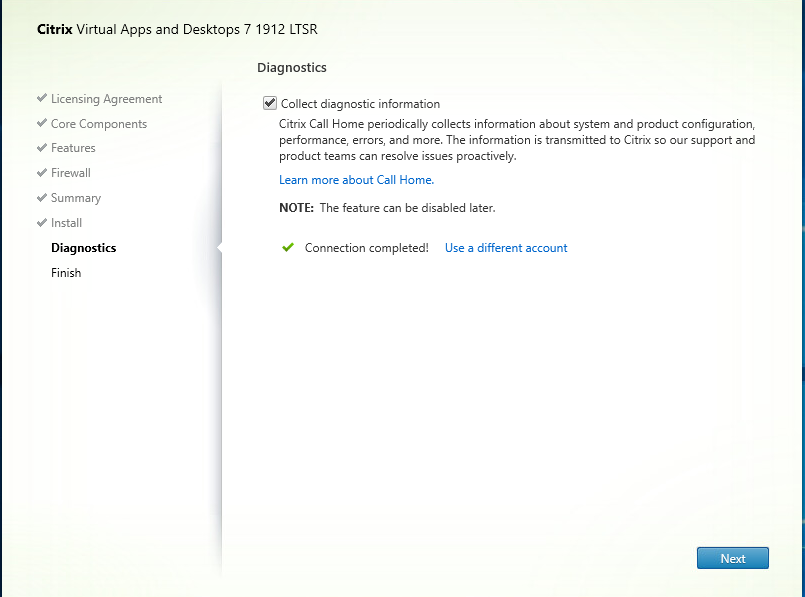
Task: Select Licensing Agreement step in sidebar
Action: point(106,99)
